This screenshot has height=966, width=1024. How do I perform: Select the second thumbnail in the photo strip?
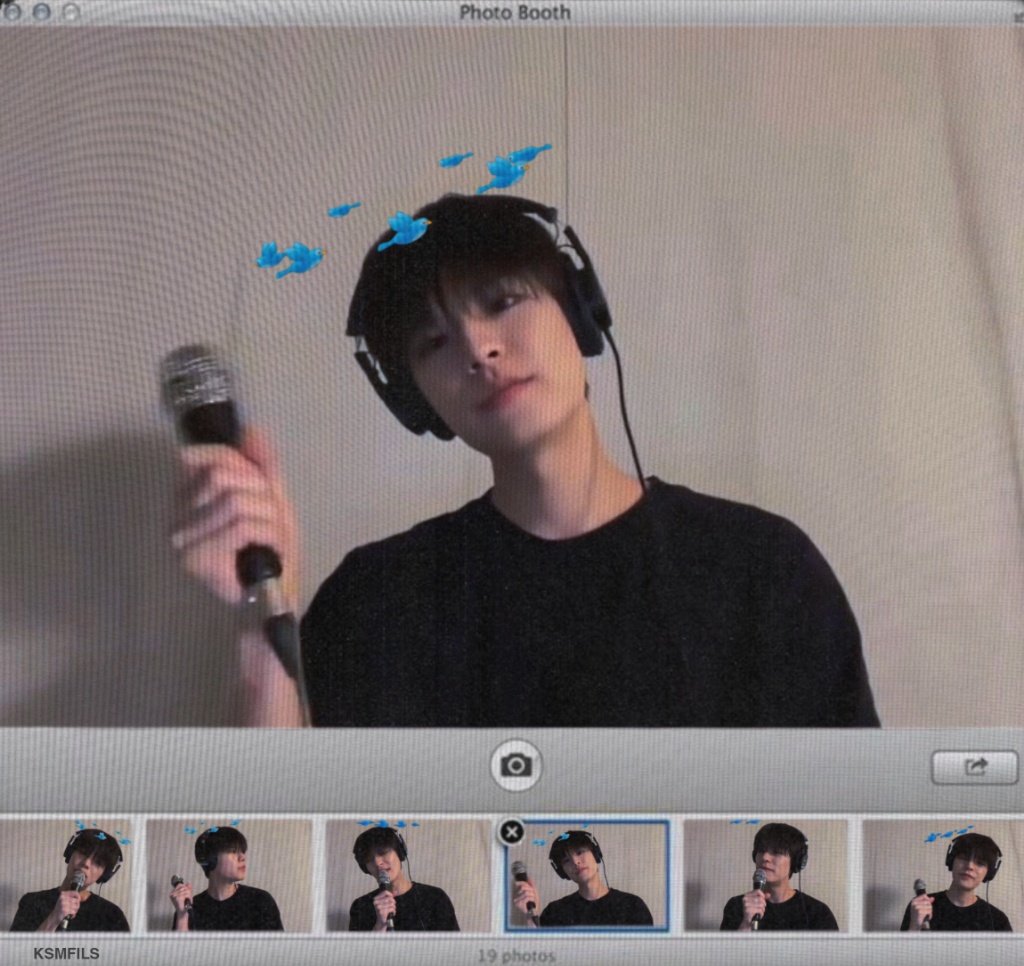pyautogui.click(x=229, y=876)
